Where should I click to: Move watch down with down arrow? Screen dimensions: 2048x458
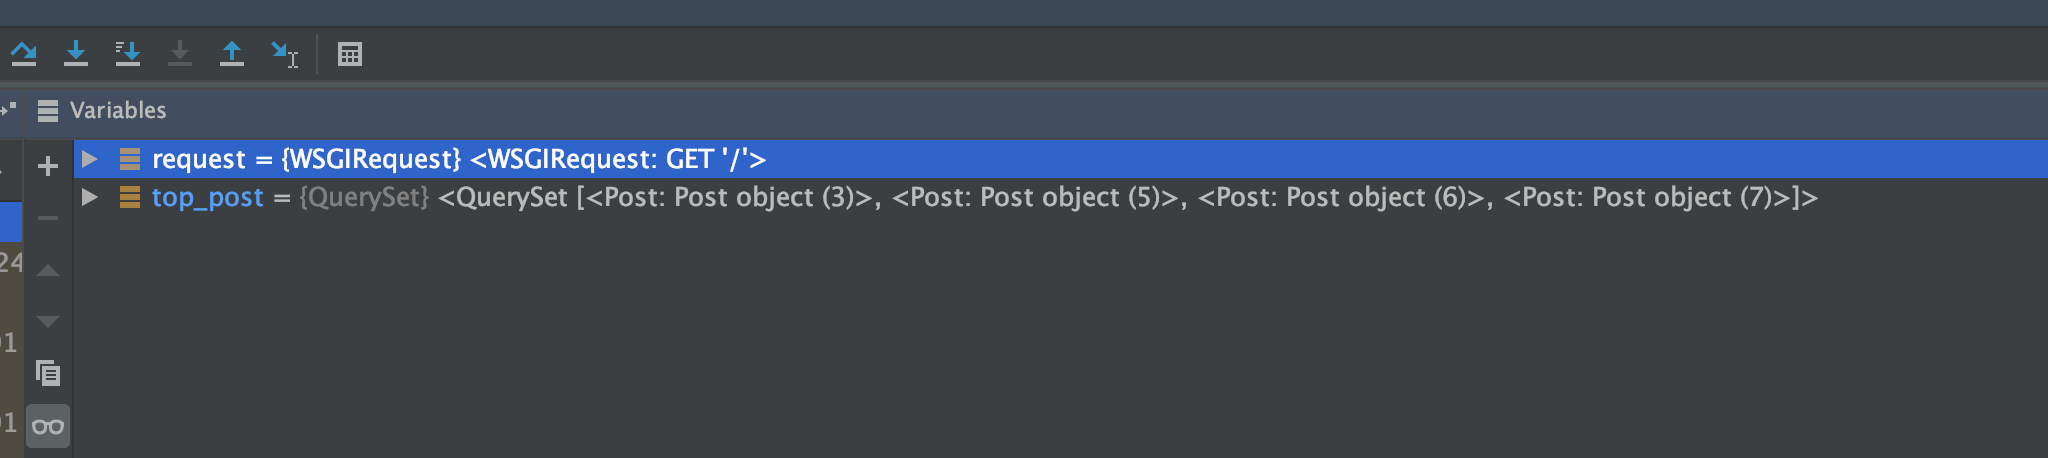point(48,321)
